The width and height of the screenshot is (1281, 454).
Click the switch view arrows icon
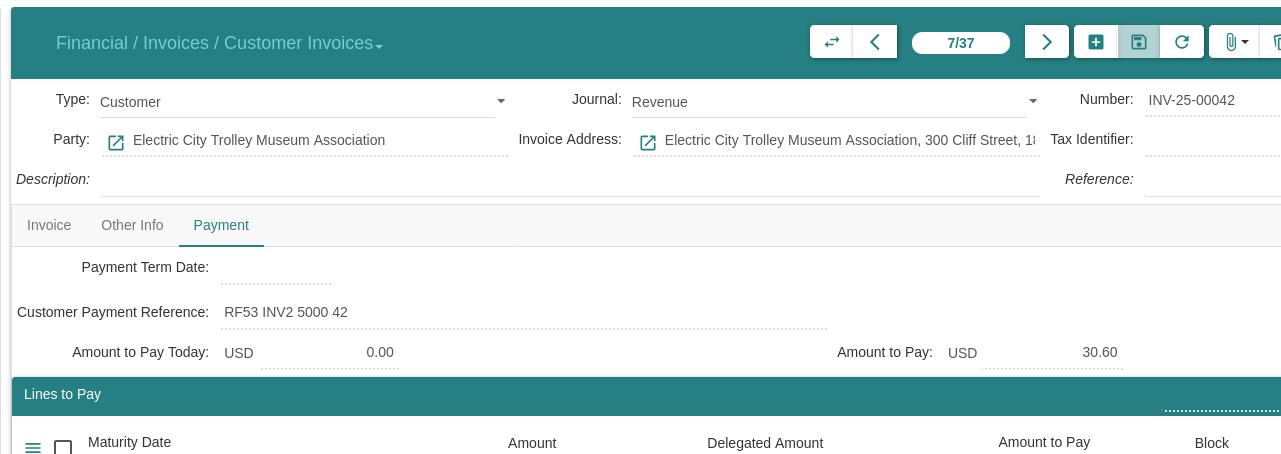(x=831, y=42)
